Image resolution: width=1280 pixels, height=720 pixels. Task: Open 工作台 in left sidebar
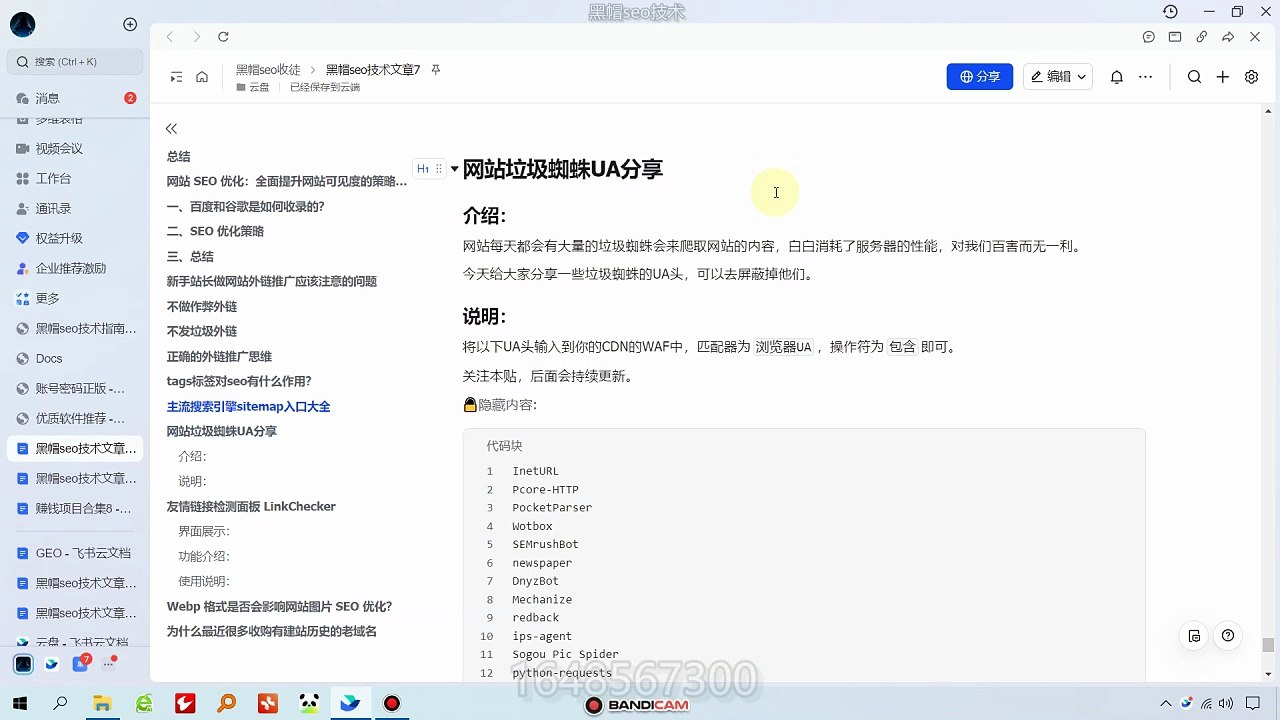pos(76,178)
